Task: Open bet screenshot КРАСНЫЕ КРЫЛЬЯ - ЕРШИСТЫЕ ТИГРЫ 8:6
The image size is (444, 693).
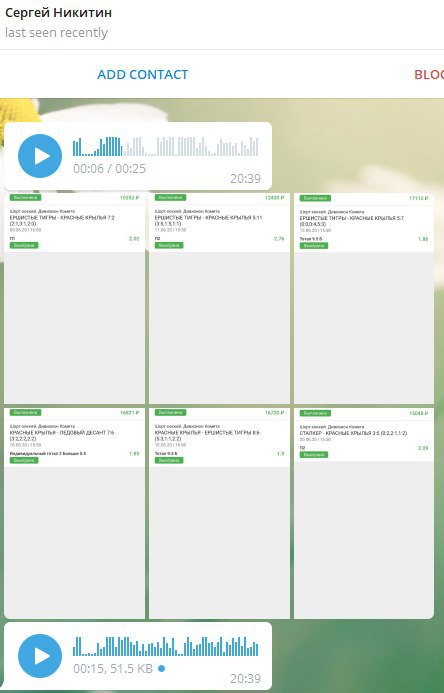Action: [x=220, y=513]
